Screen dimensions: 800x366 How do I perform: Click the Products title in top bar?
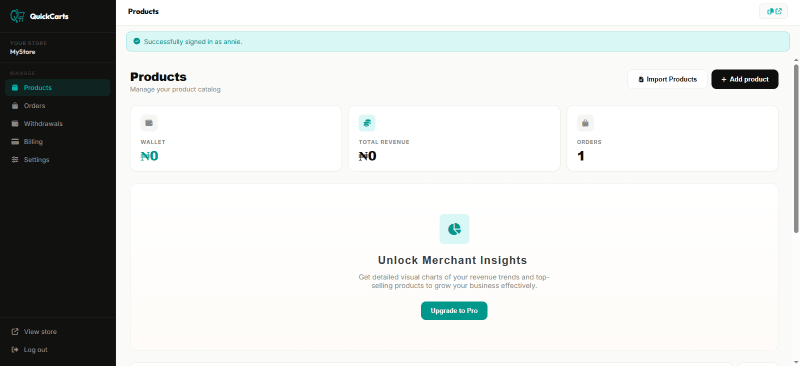click(x=143, y=11)
